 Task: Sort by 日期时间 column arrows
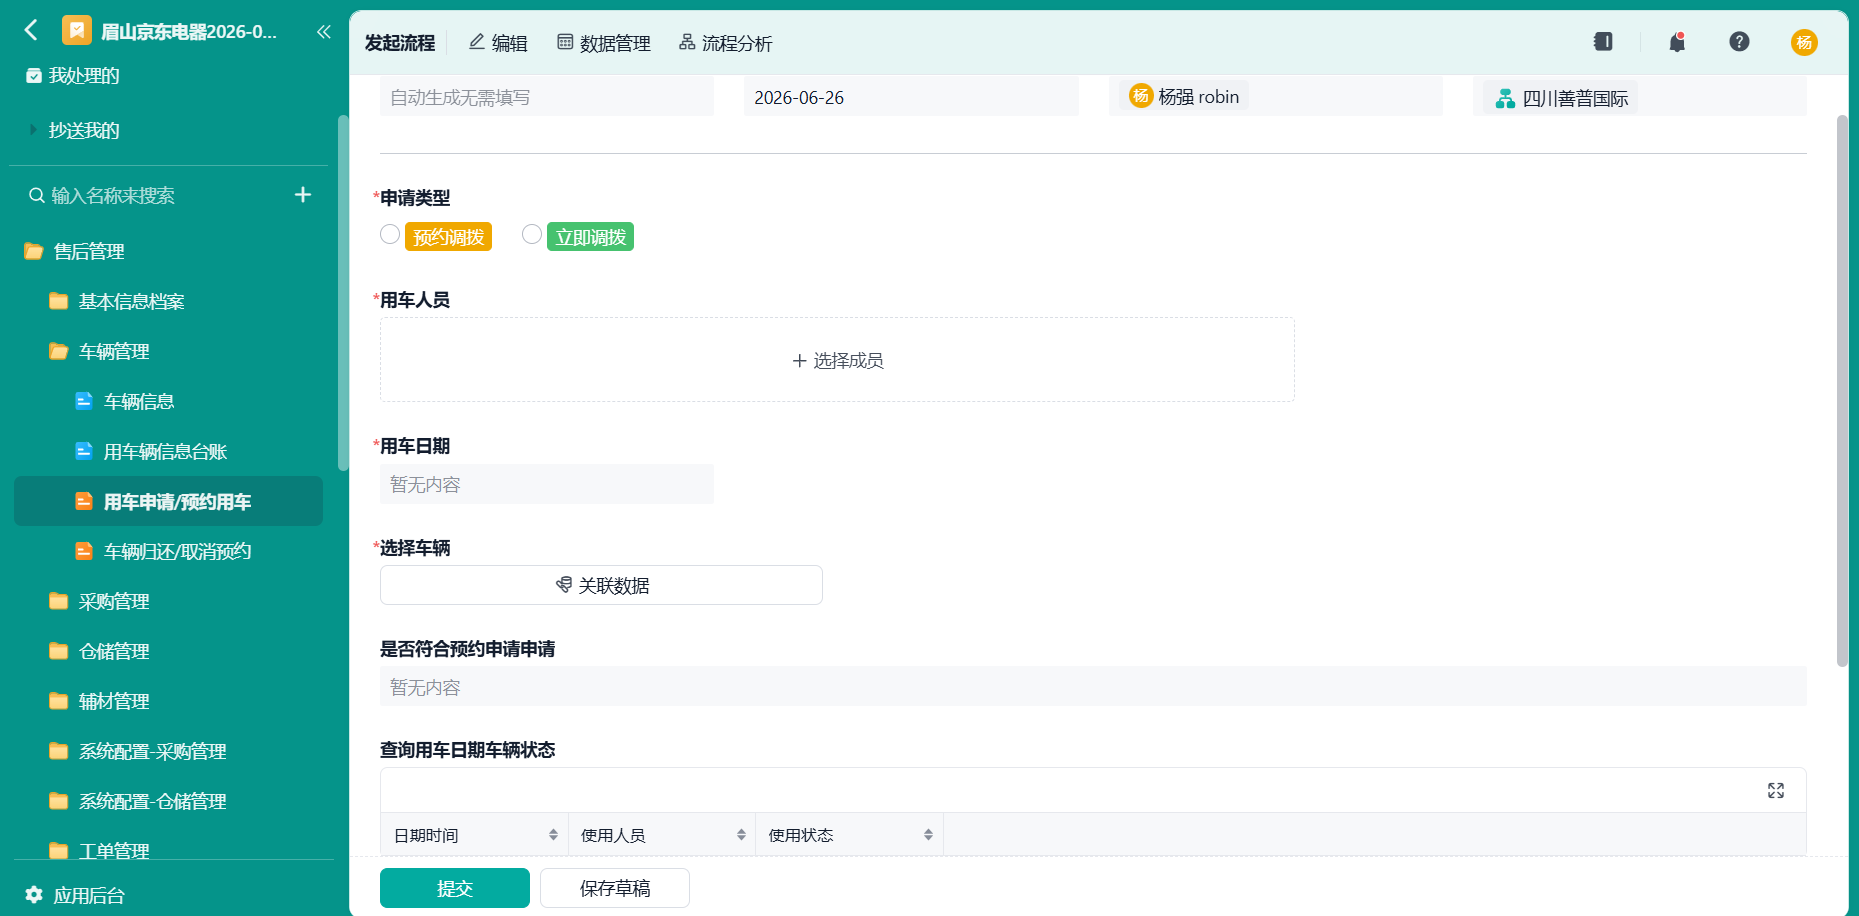tap(553, 835)
